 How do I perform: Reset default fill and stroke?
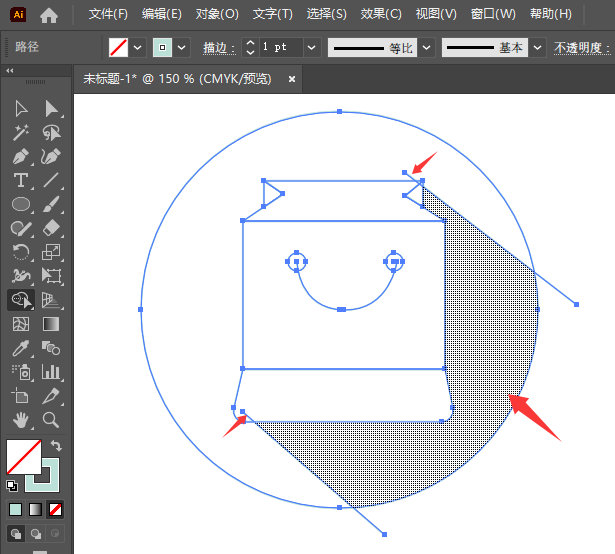pos(12,486)
